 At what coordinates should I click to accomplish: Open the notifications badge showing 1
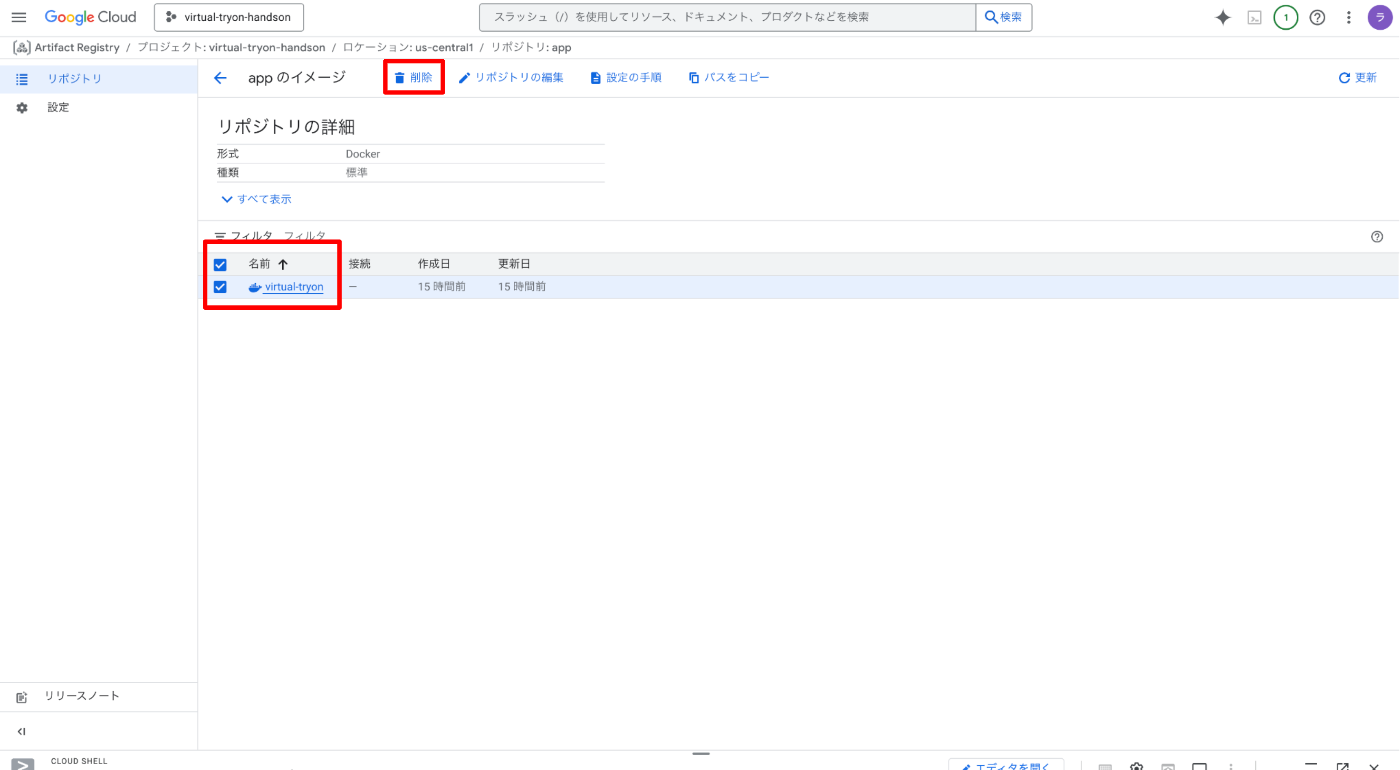tap(1286, 17)
